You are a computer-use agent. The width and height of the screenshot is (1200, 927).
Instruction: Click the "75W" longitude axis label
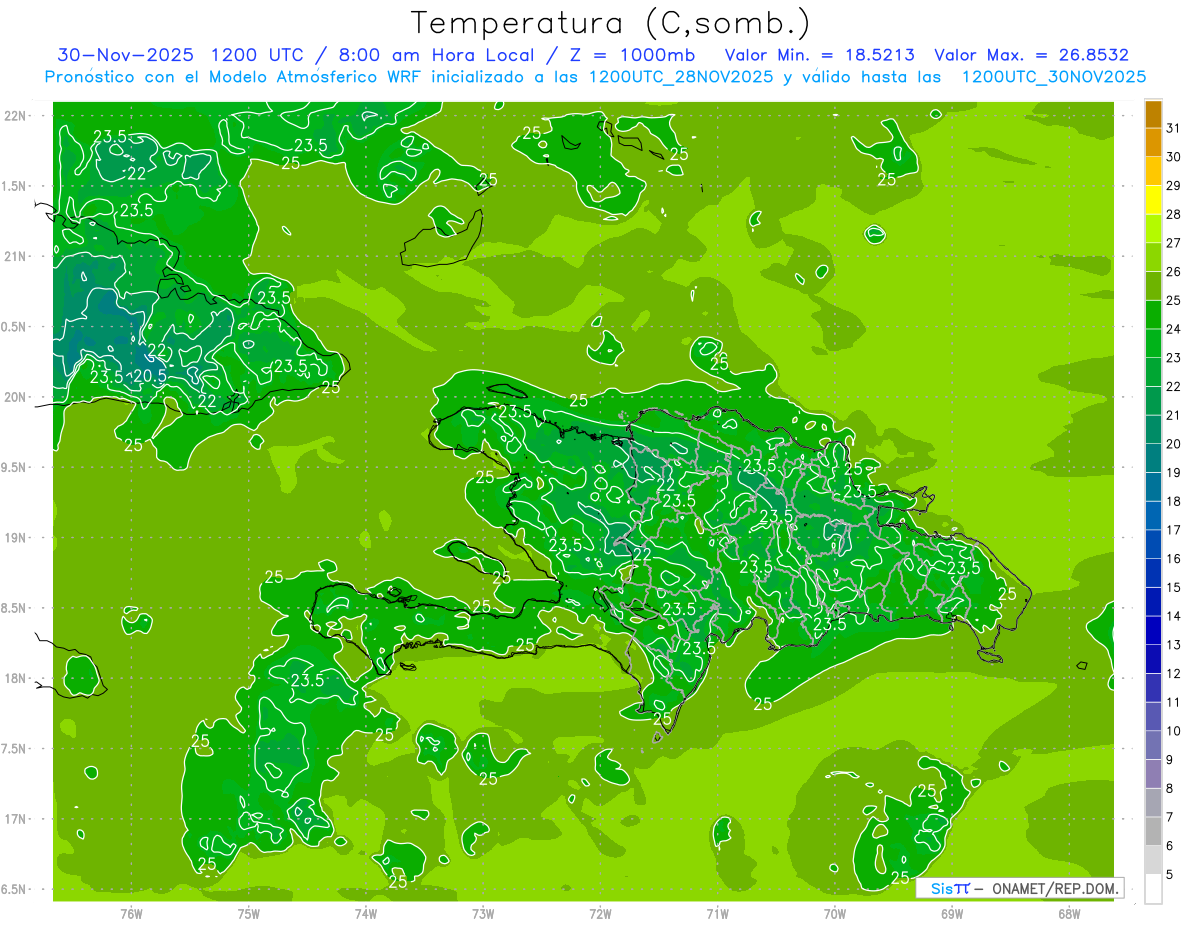[x=249, y=914]
